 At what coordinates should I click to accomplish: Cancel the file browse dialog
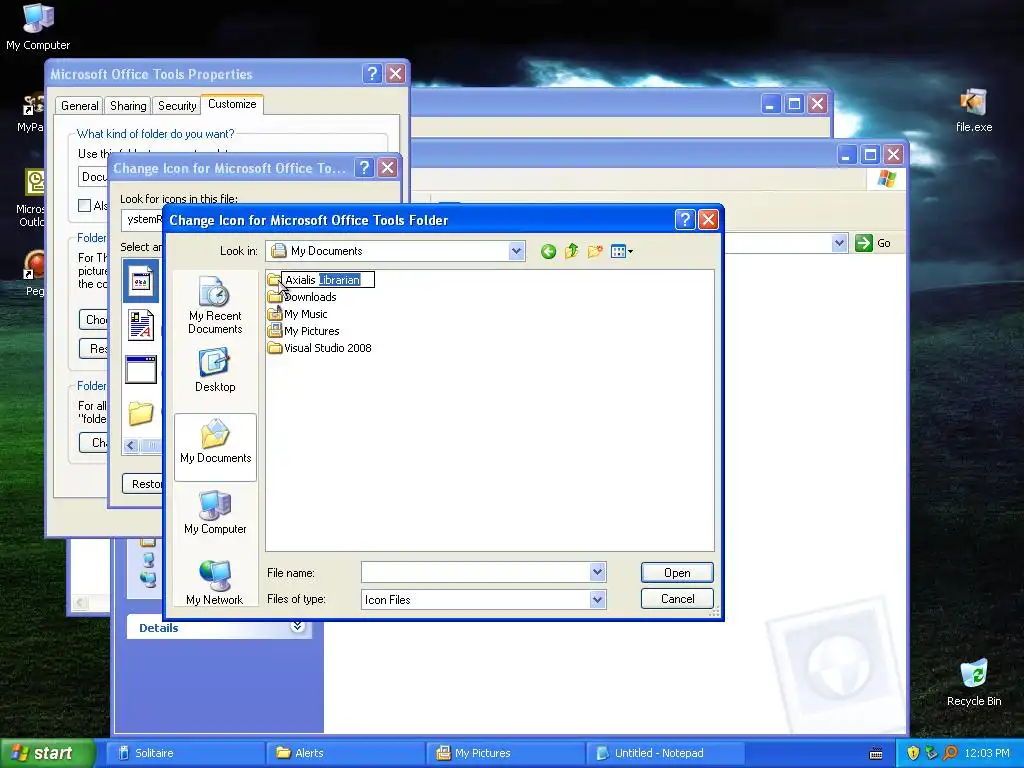(677, 599)
